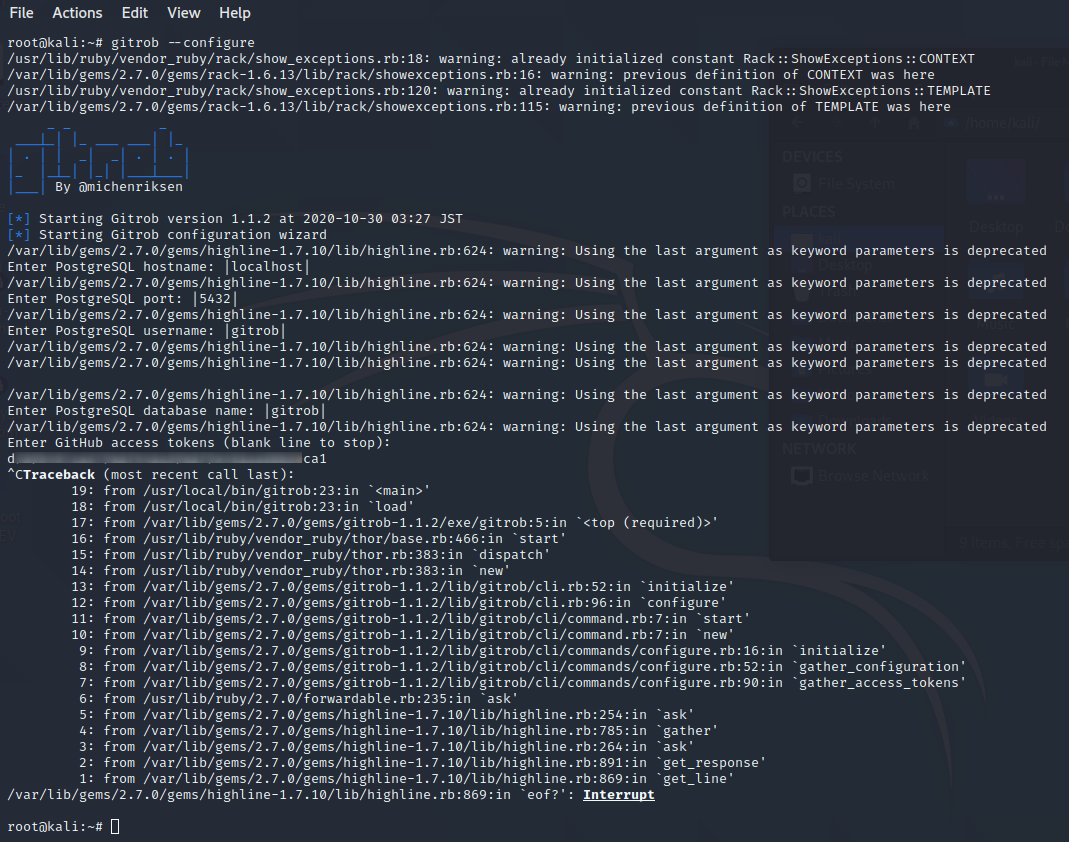Click the PostgreSQL port '5432' prompt
Viewport: 1069px width, 842px height.
pyautogui.click(x=122, y=299)
